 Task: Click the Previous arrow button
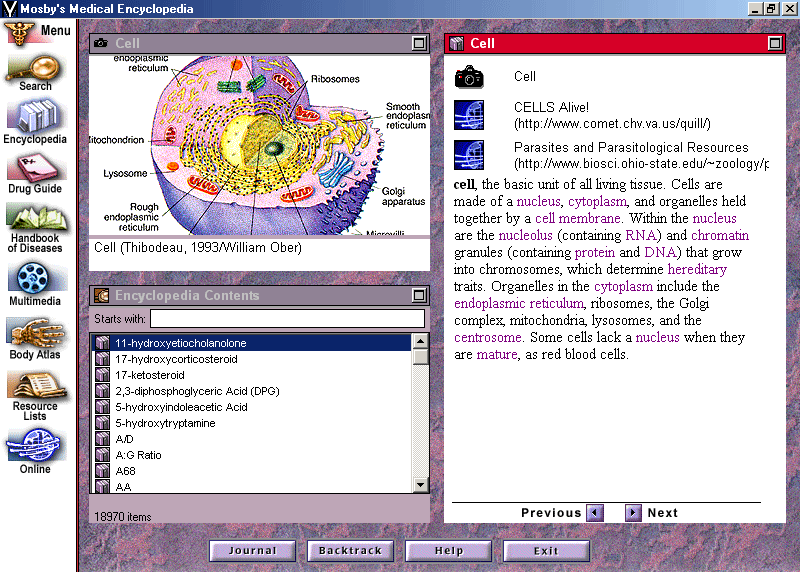pos(595,512)
